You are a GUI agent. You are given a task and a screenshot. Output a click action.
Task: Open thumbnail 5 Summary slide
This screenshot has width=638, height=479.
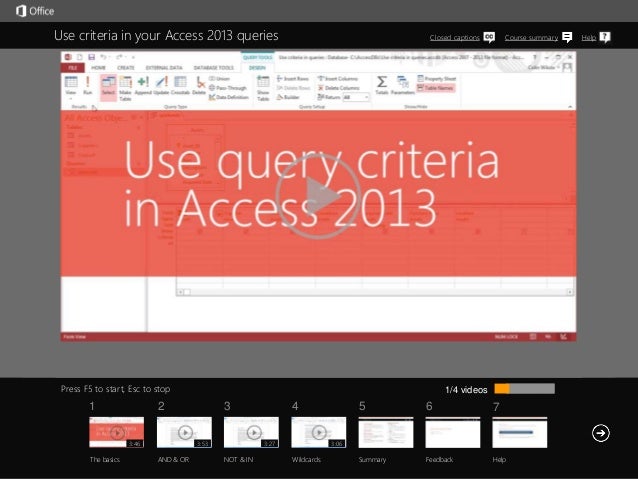[386, 432]
